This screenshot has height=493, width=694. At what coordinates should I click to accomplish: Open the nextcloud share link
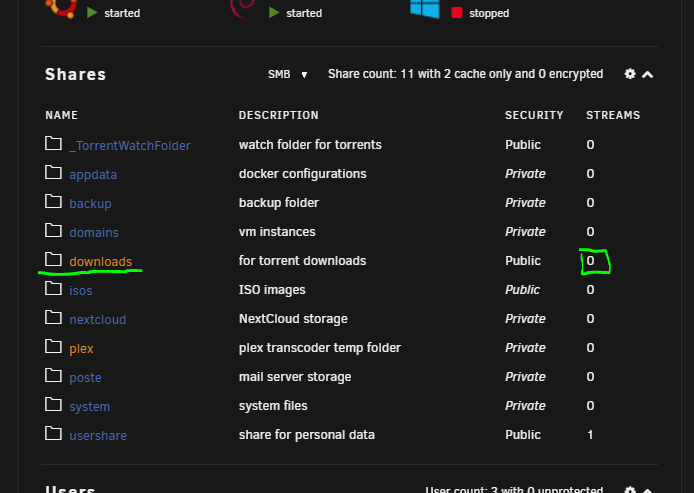click(98, 320)
